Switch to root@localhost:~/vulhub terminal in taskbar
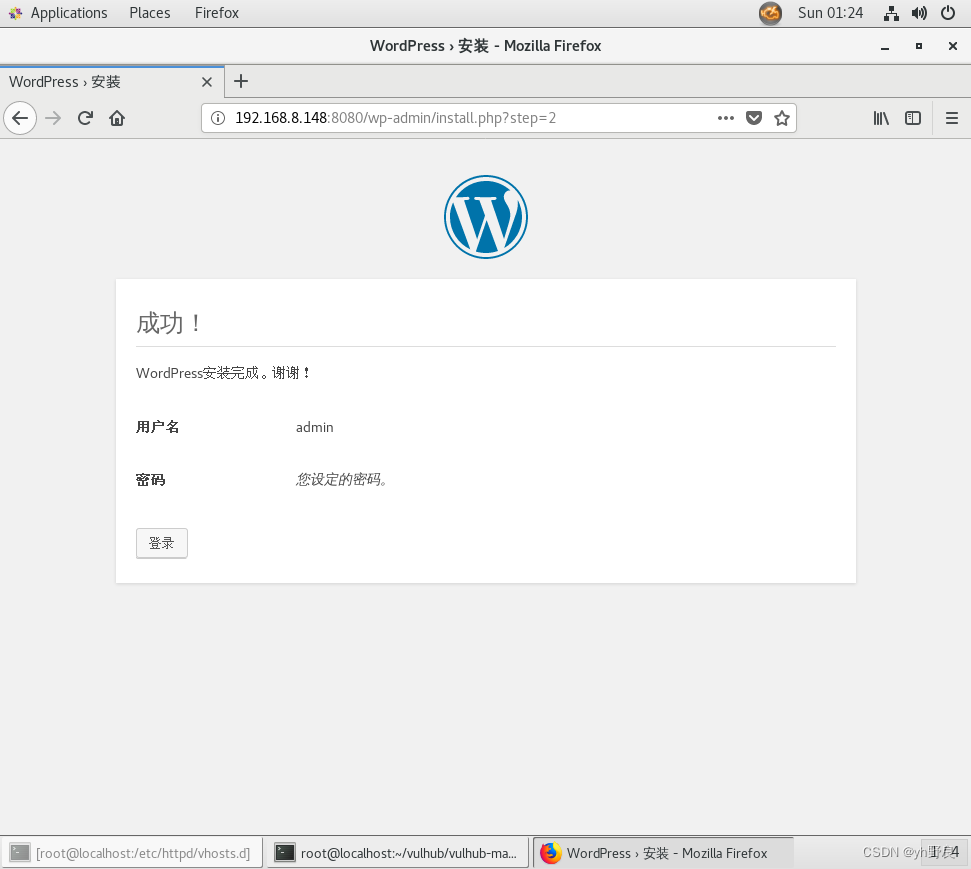The width and height of the screenshot is (971, 869). tap(398, 853)
